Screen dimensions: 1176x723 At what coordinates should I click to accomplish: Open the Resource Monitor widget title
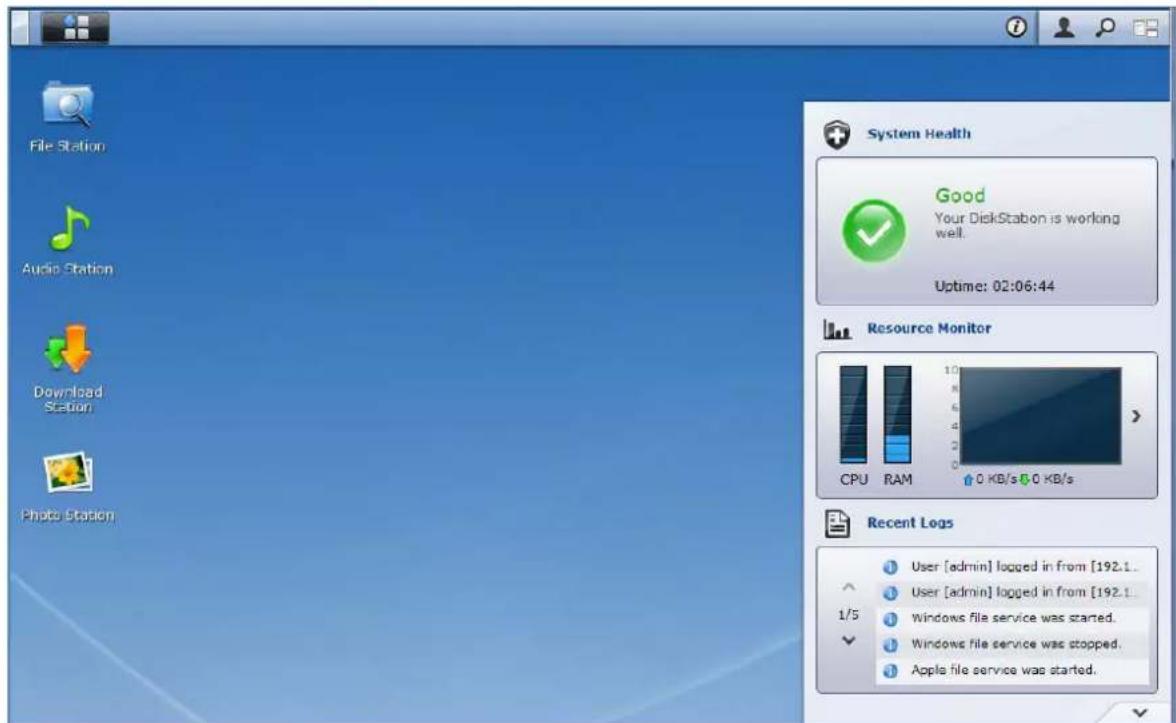coord(929,328)
